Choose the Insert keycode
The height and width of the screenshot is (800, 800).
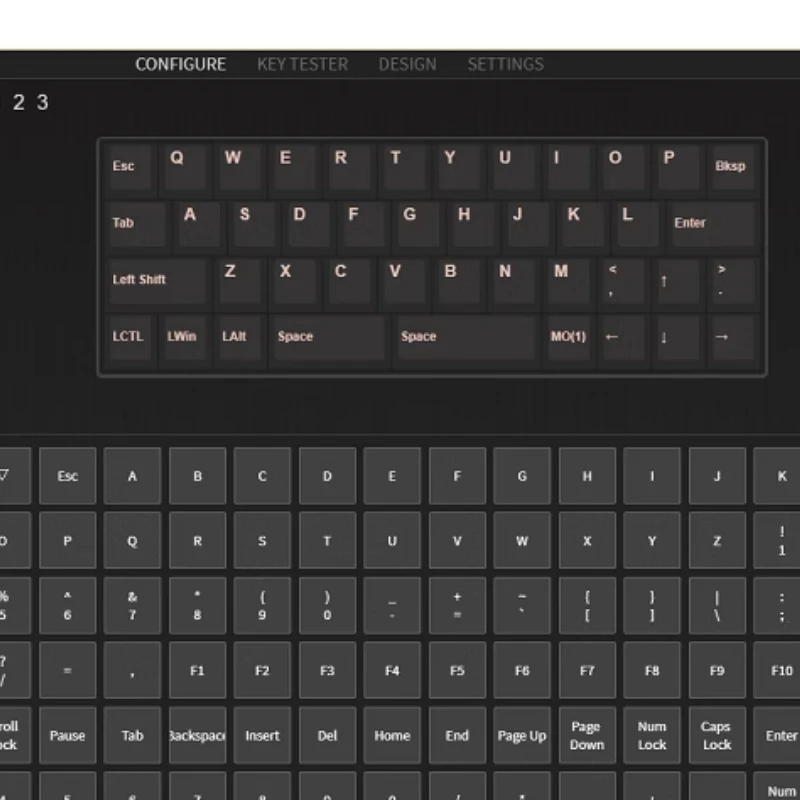tap(262, 736)
